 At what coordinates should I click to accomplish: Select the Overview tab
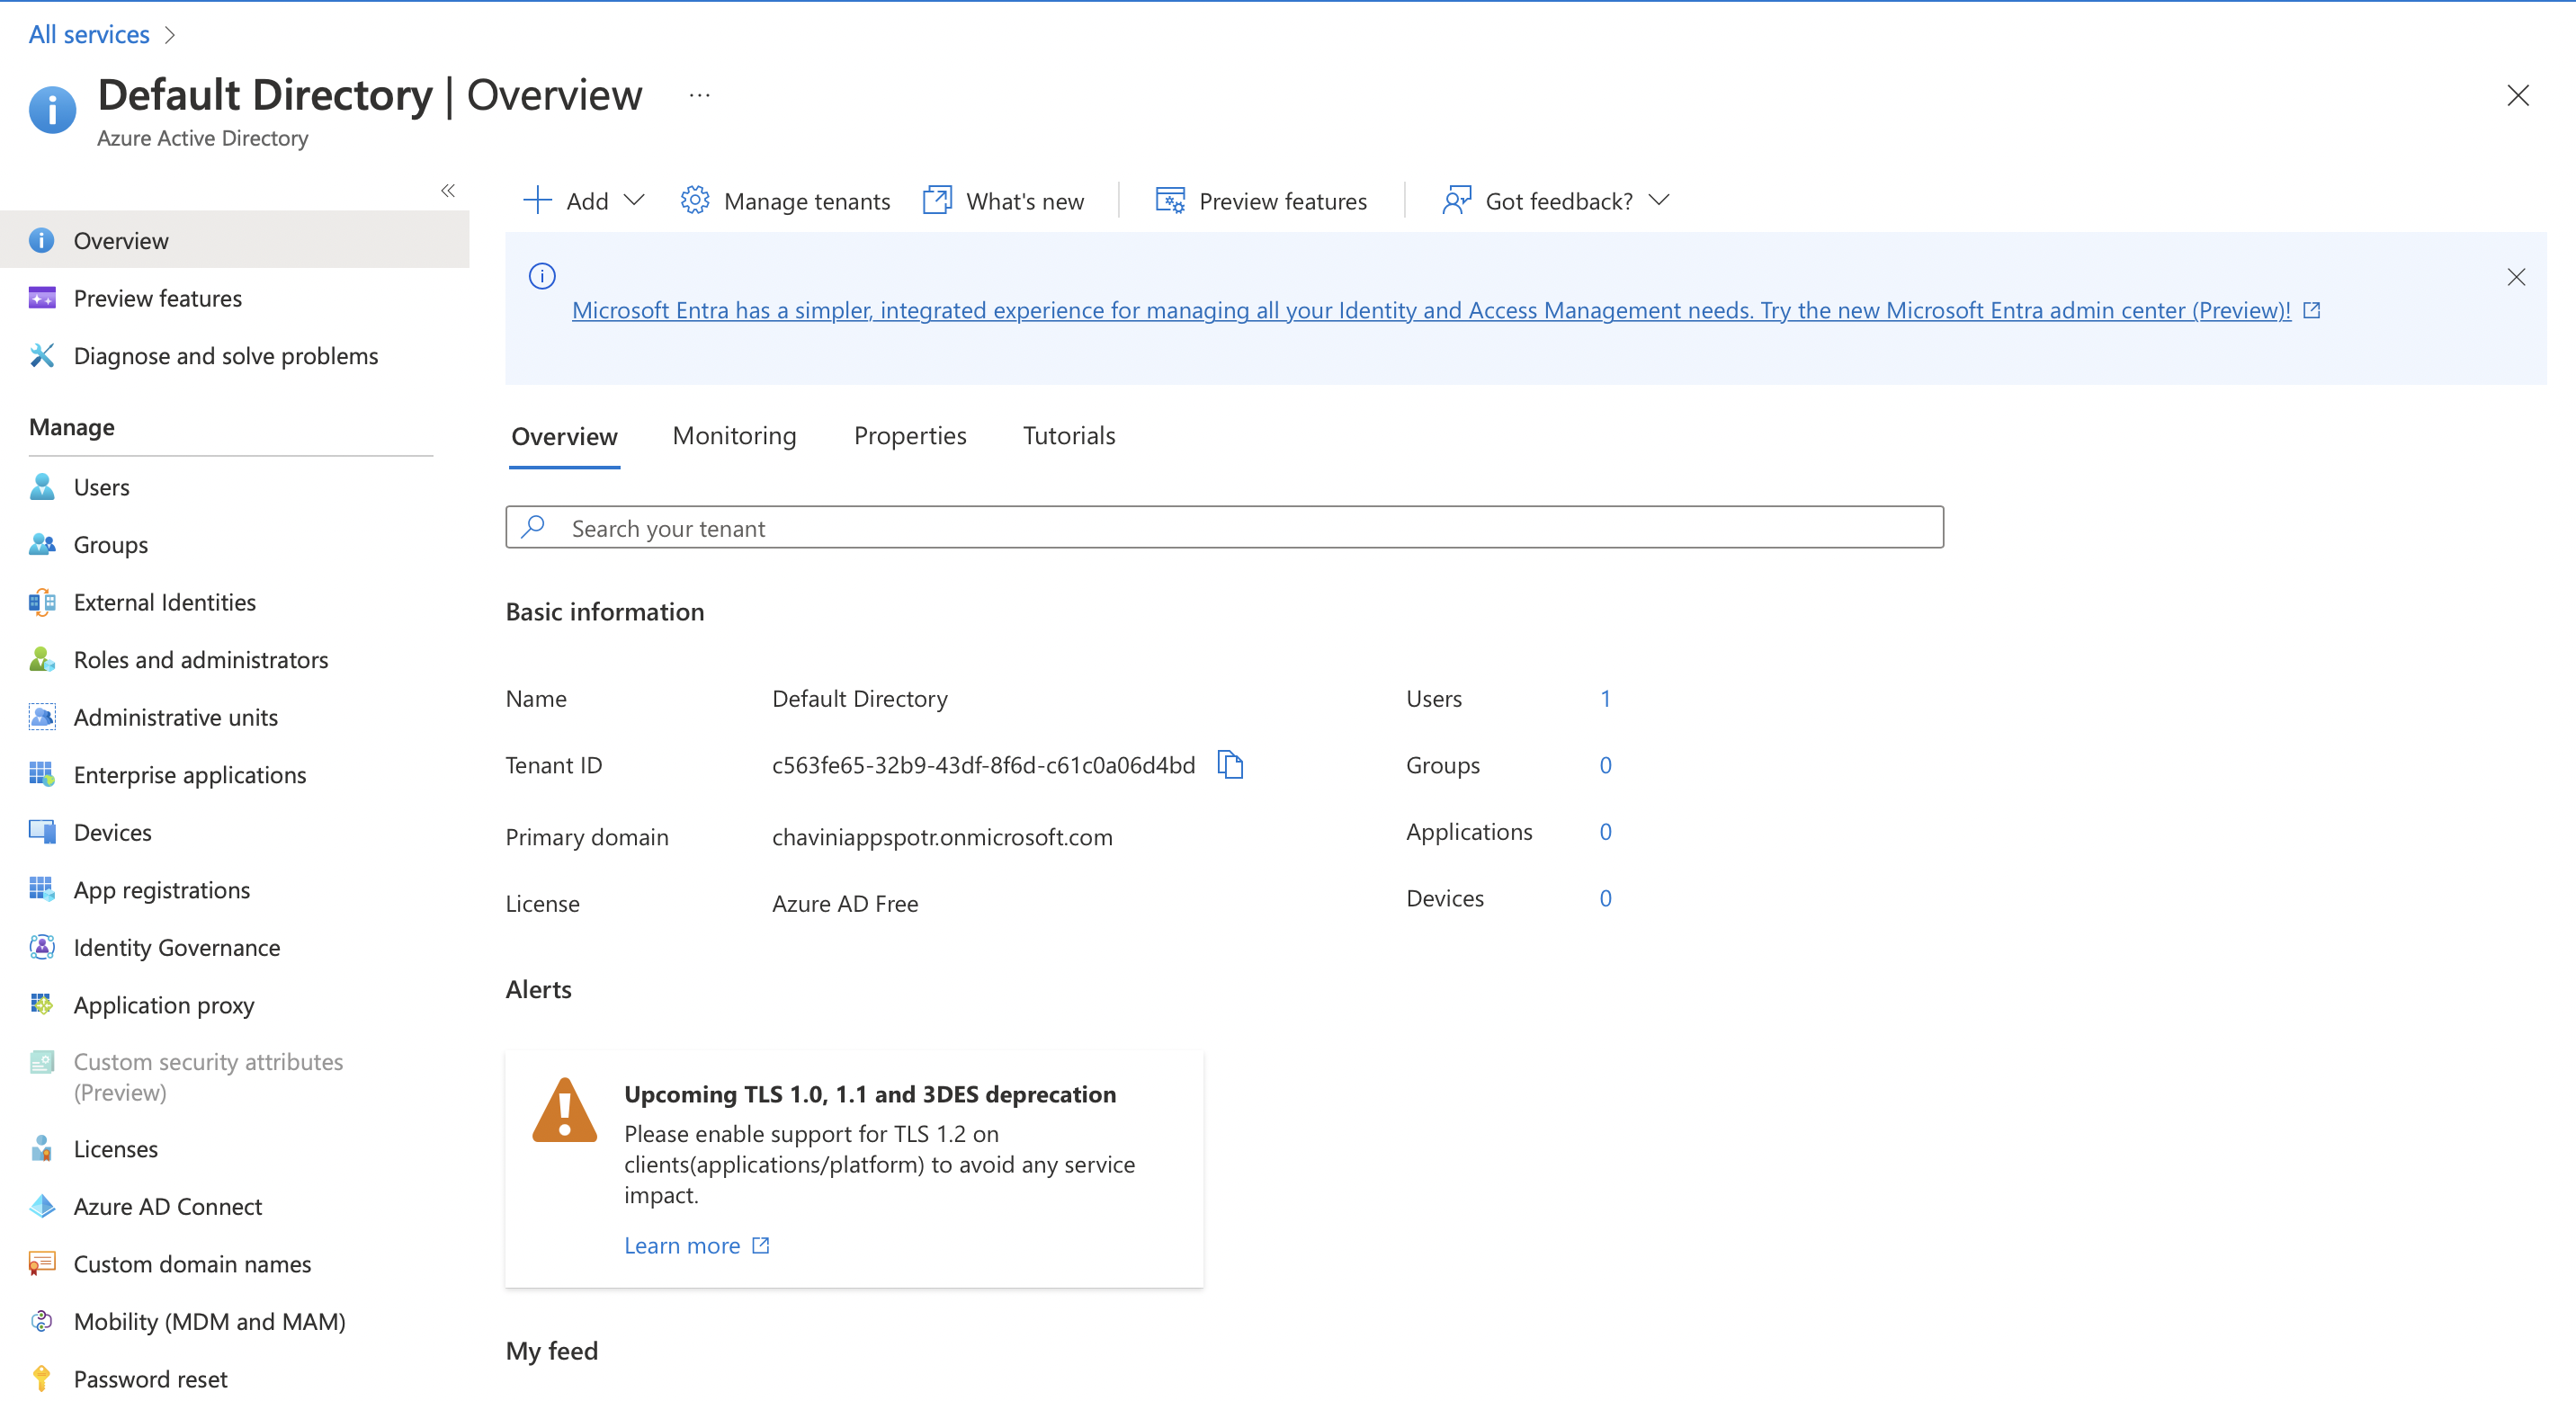(564, 437)
